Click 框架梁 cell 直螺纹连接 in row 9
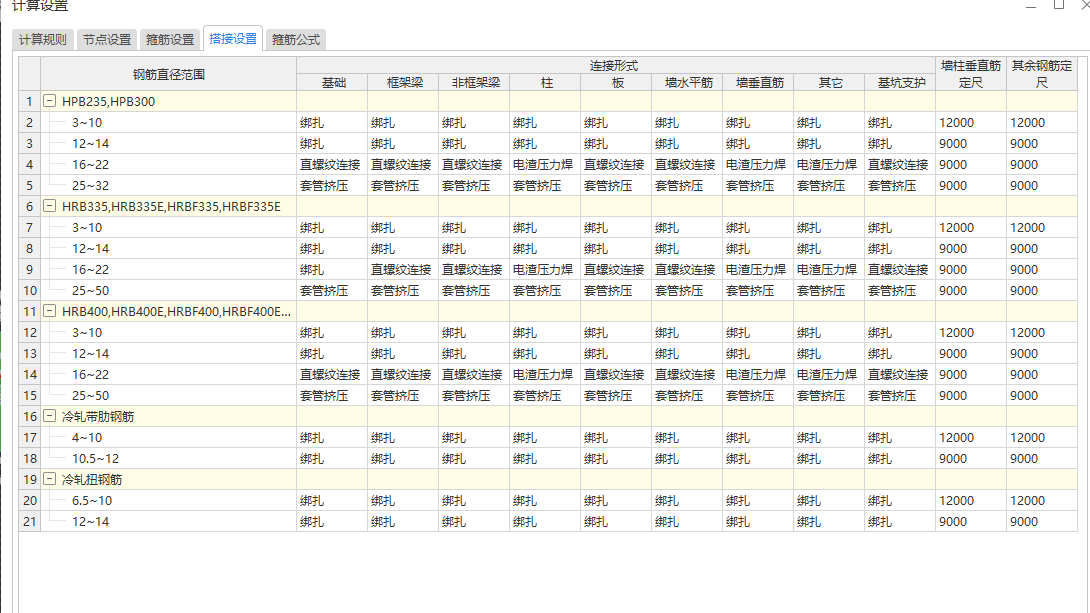The width and height of the screenshot is (1090, 613). pos(401,270)
